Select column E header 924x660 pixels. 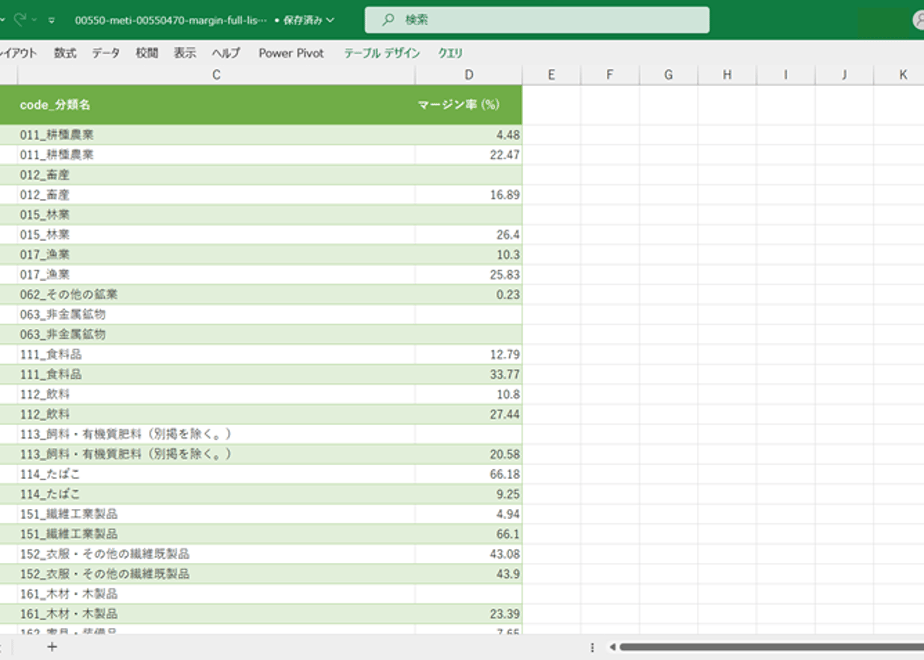point(551,75)
